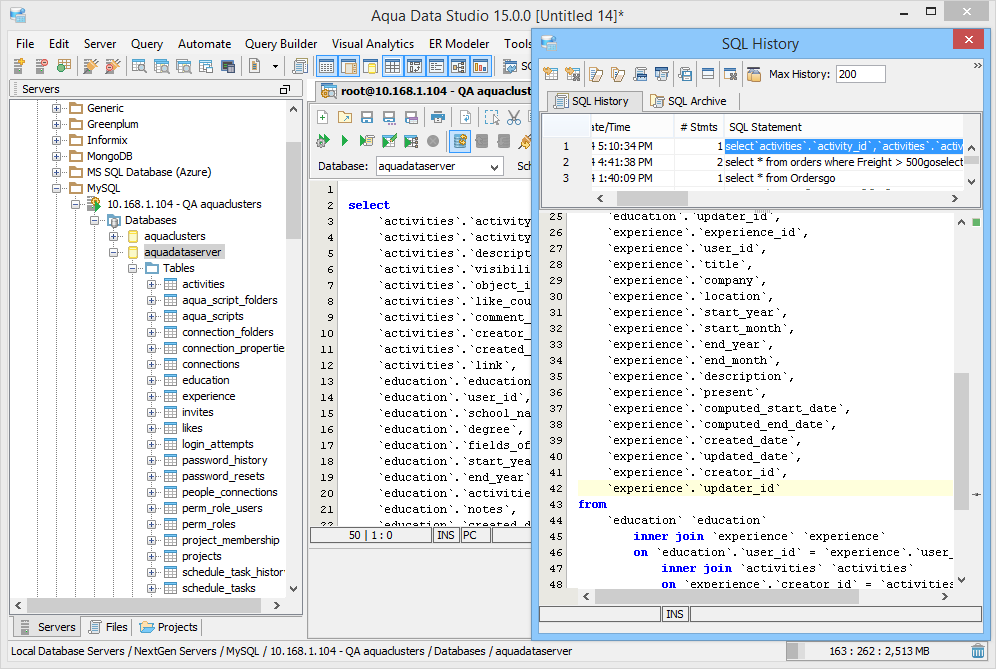
Task: Click the green Execute play arrow icon
Action: coord(344,140)
